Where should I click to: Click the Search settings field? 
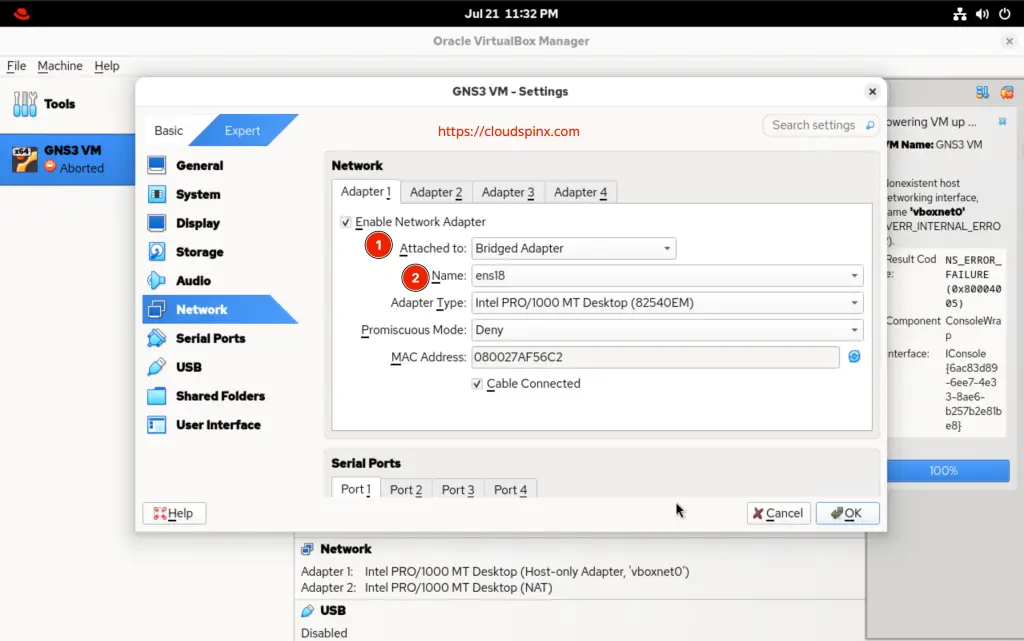pyautogui.click(x=818, y=125)
